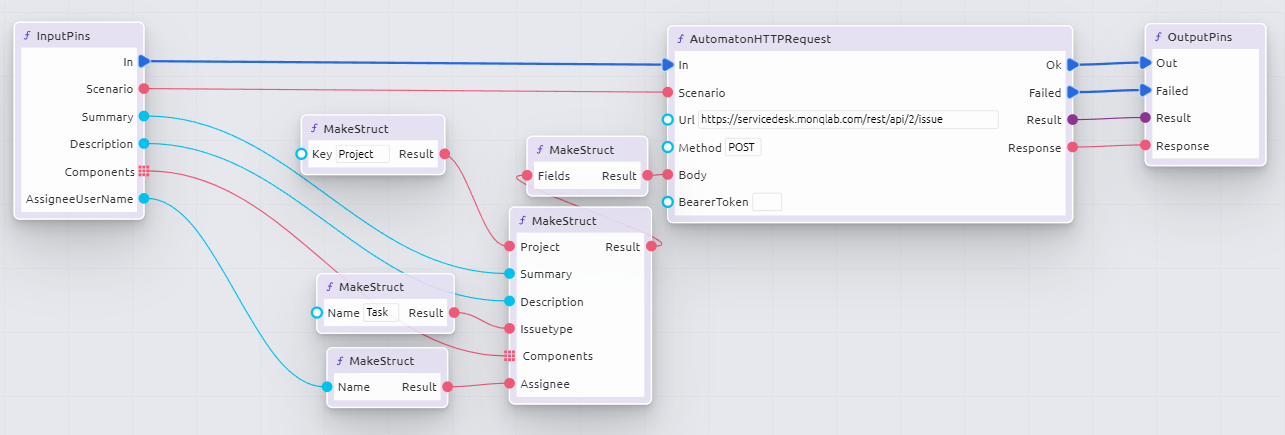The width and height of the screenshot is (1285, 435).
Task: Focus the empty BearerToken input box
Action: (766, 202)
